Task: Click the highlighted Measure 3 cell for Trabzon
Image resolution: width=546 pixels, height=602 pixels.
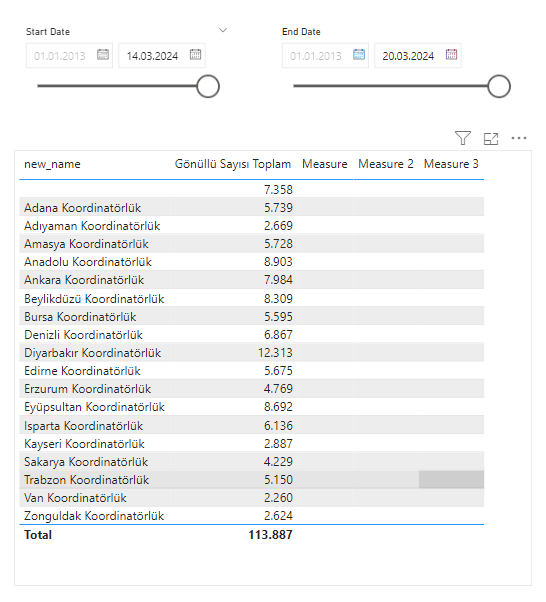Action: (451, 480)
